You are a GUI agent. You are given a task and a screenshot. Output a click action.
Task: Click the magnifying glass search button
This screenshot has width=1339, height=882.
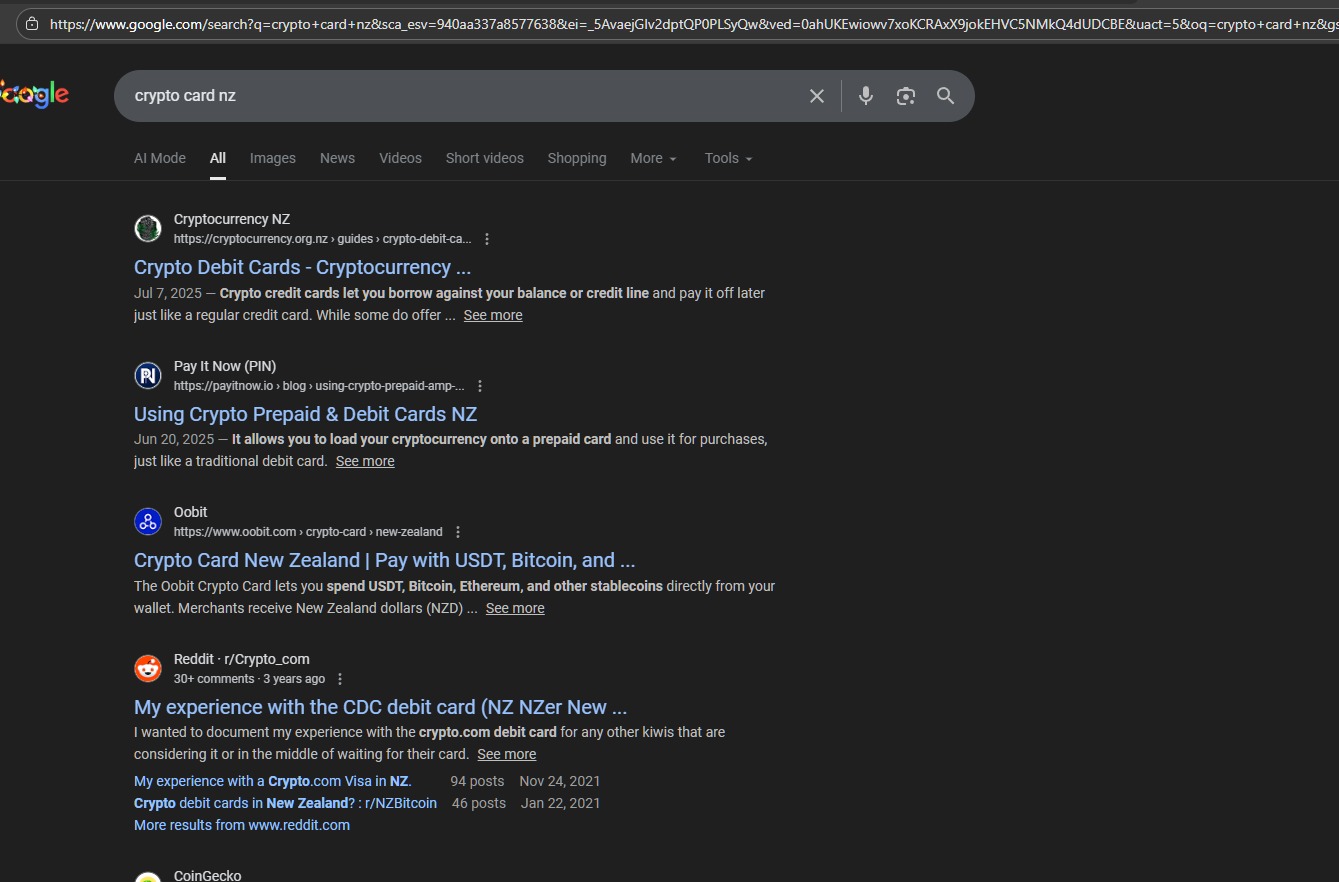(946, 96)
